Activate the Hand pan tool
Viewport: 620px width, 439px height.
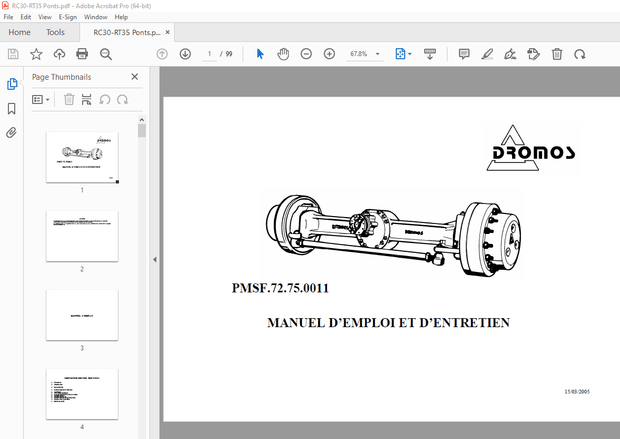283,54
